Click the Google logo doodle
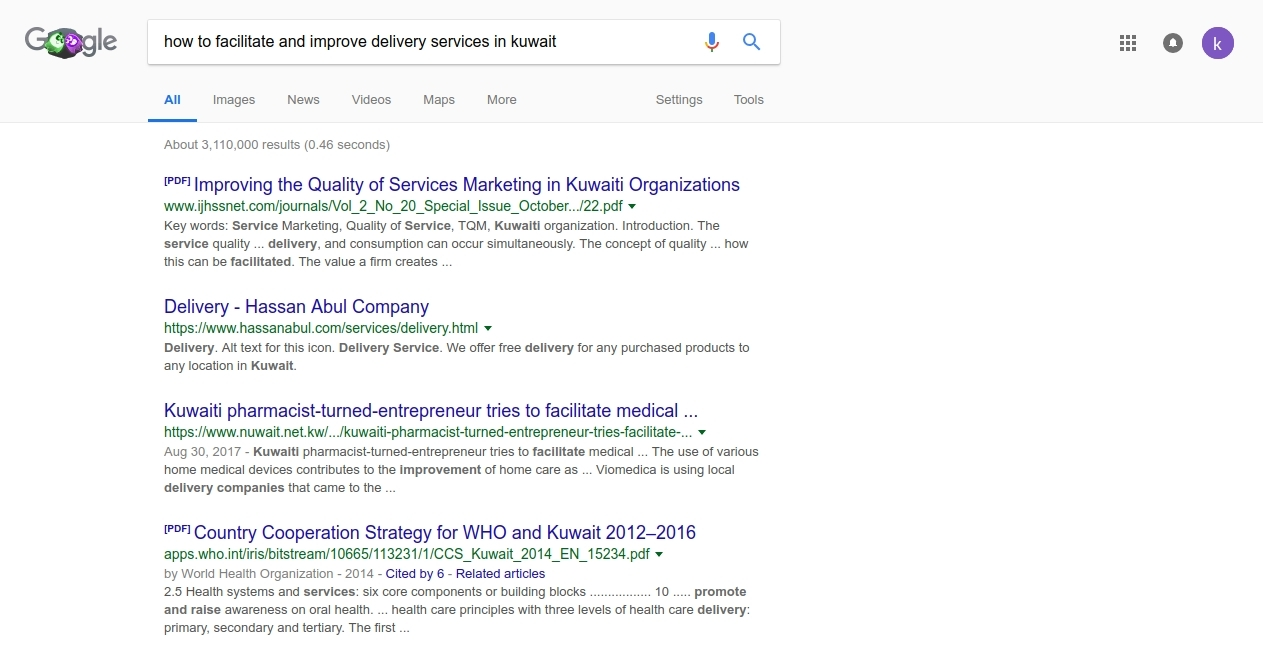The image size is (1263, 648). 70,42
